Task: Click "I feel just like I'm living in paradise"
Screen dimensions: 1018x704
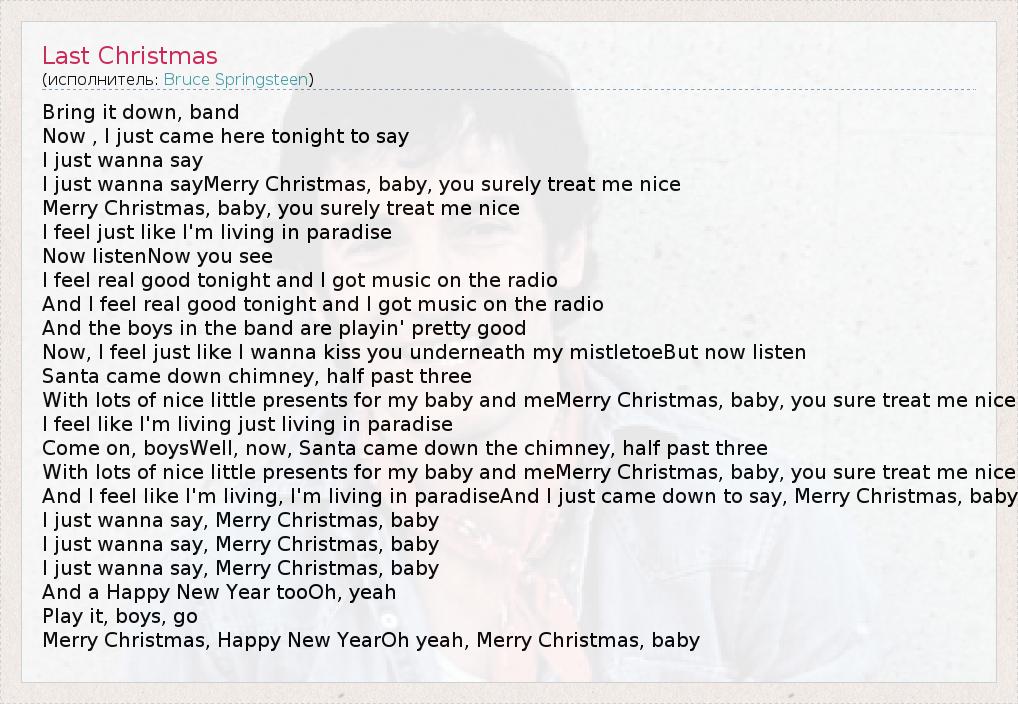Action: point(217,232)
